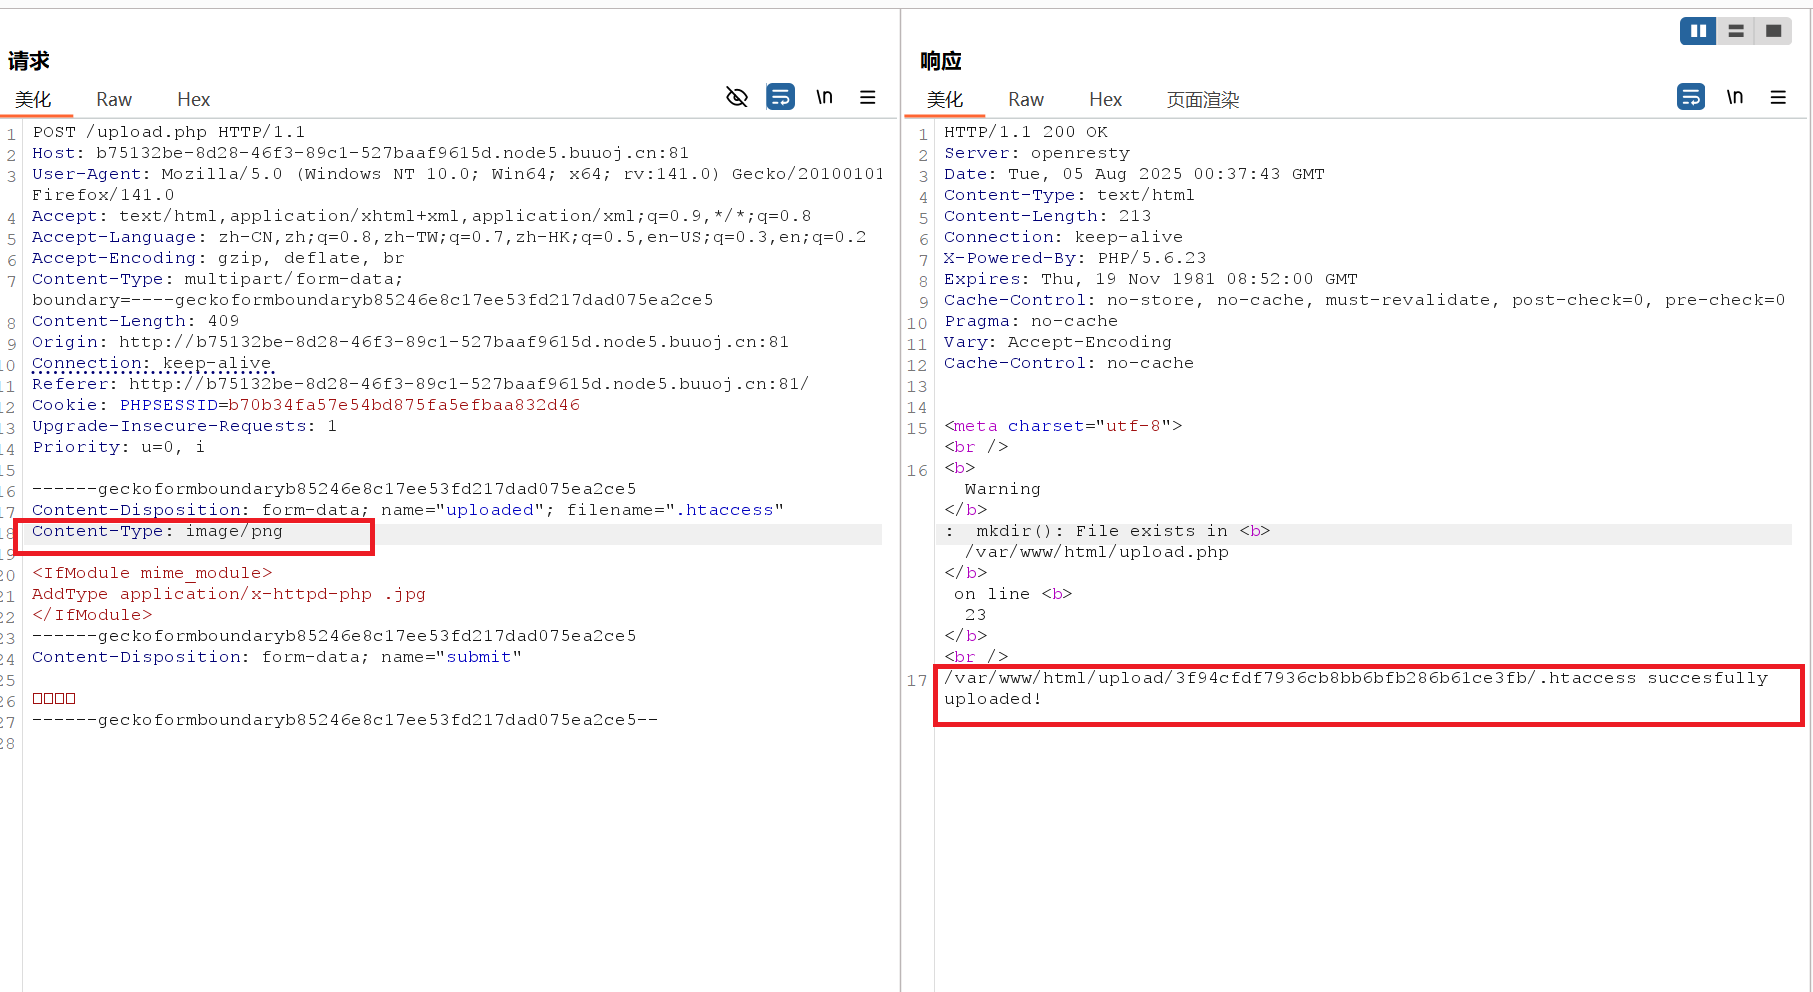Click the Accept-Language header line
Viewport: 1813px width, 992px height.
(x=449, y=237)
